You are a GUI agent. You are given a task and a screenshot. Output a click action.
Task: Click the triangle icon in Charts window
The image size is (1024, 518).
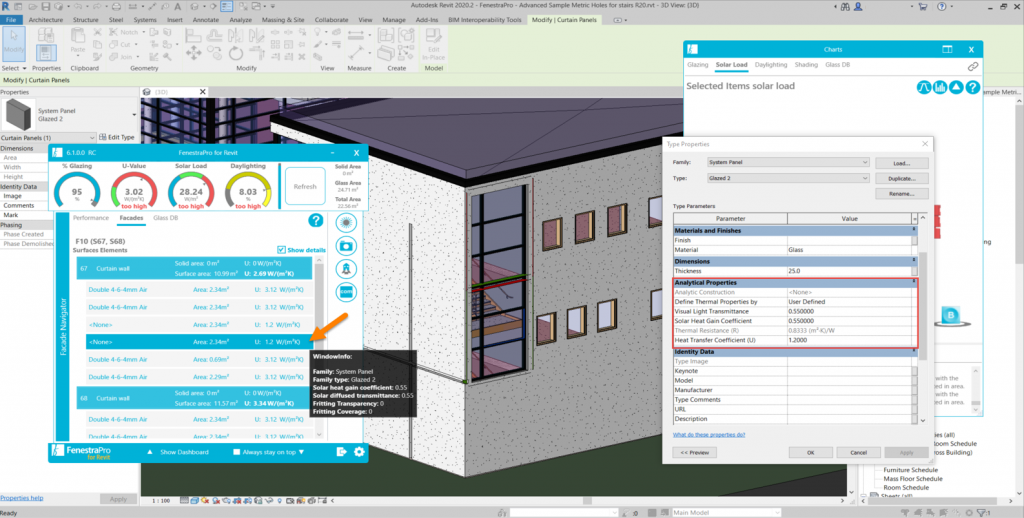[x=956, y=87]
